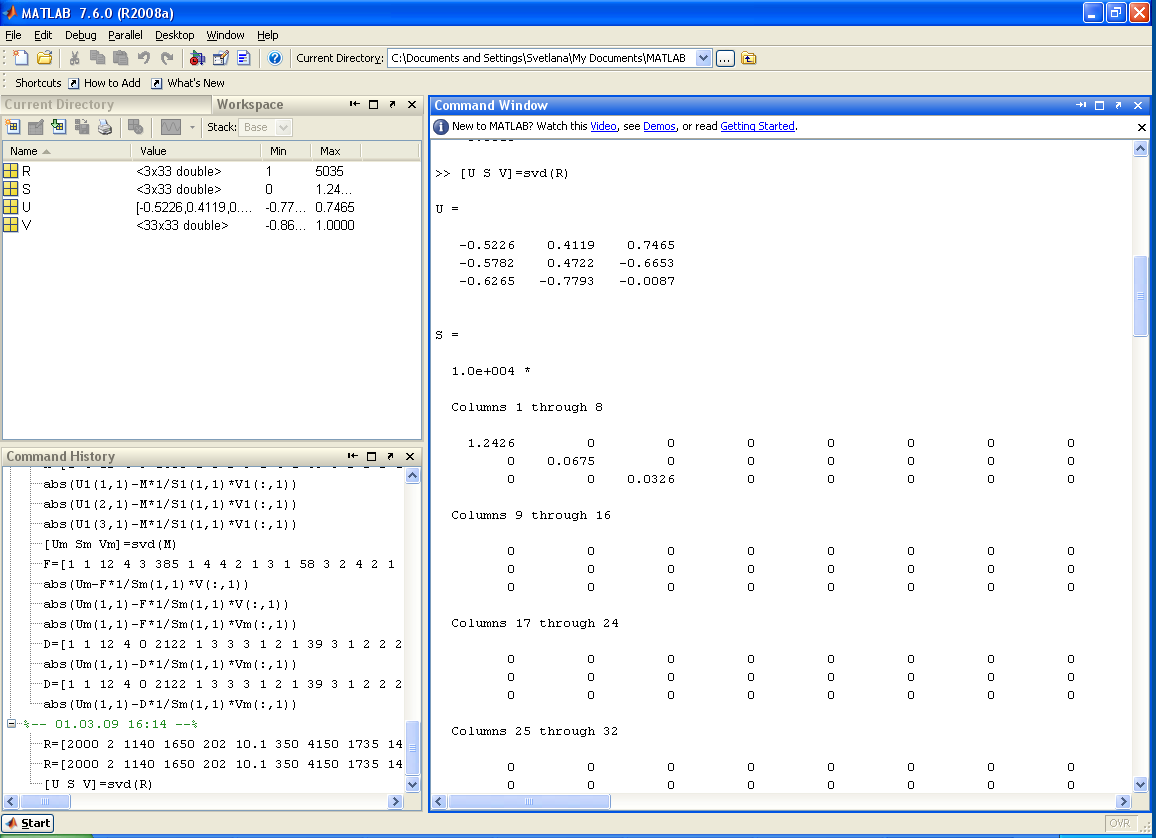Select variable R in Workspace
Viewport: 1156px width, 838px height.
[211, 171]
